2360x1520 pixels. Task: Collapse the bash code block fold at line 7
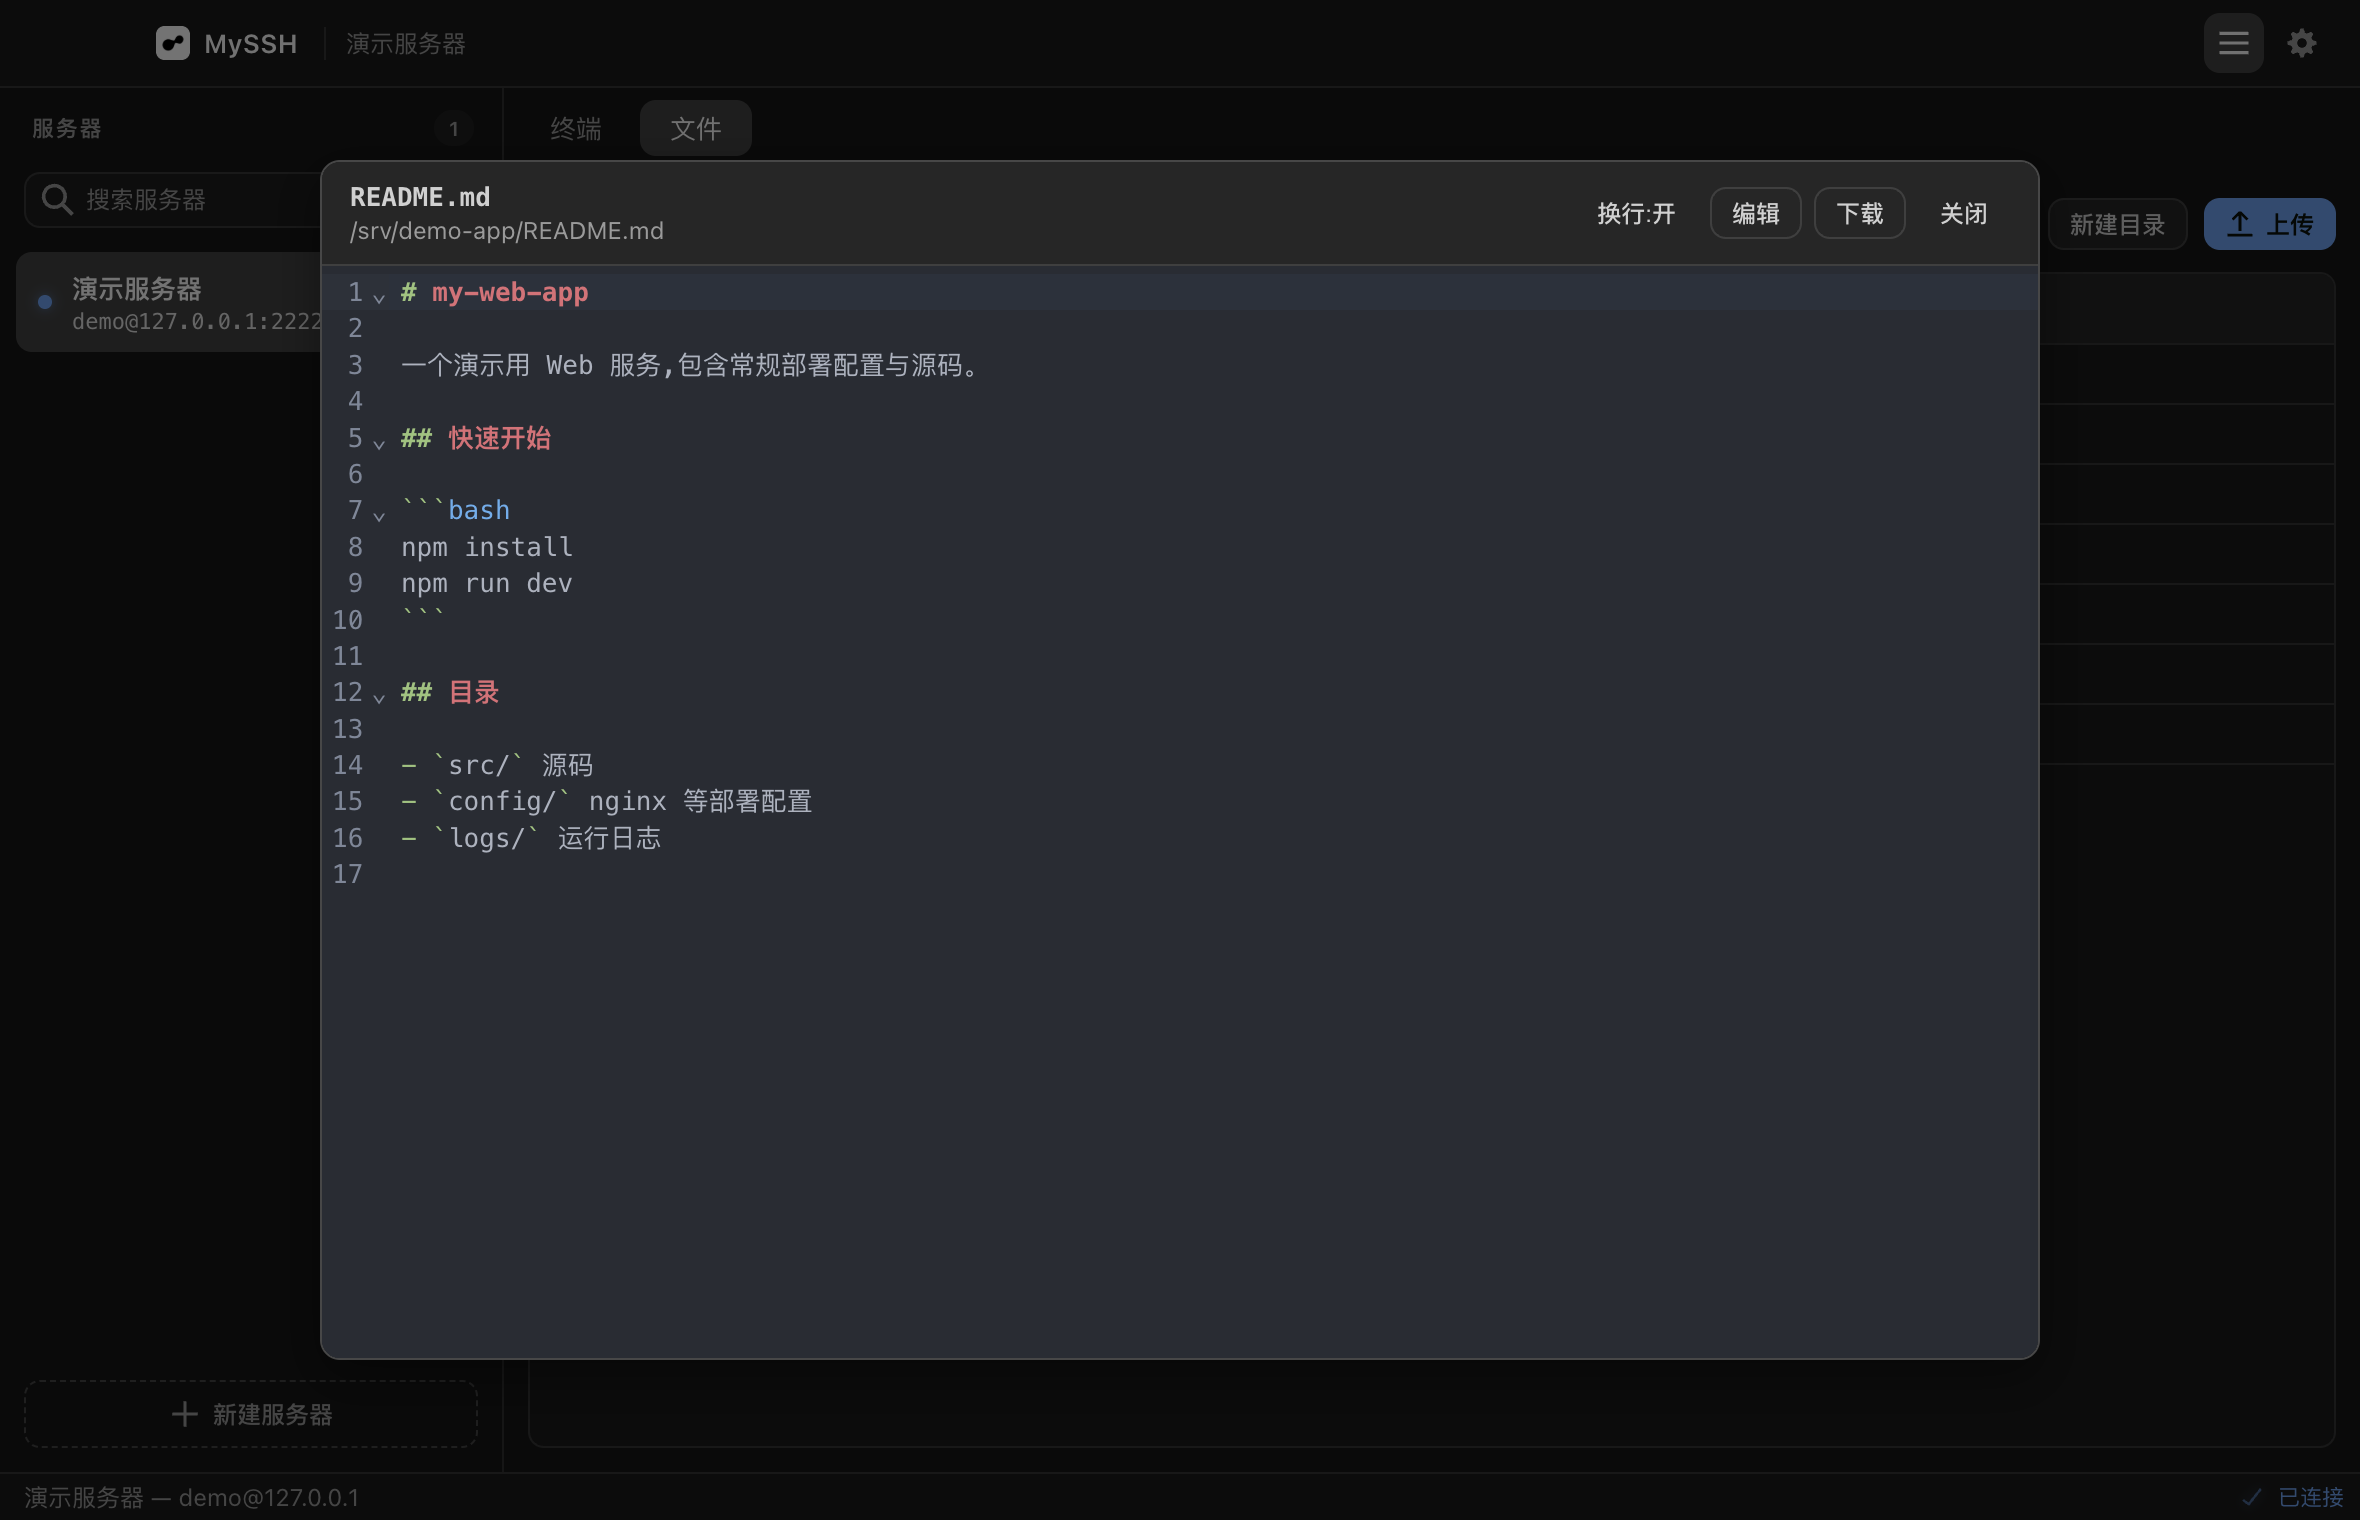coord(379,516)
